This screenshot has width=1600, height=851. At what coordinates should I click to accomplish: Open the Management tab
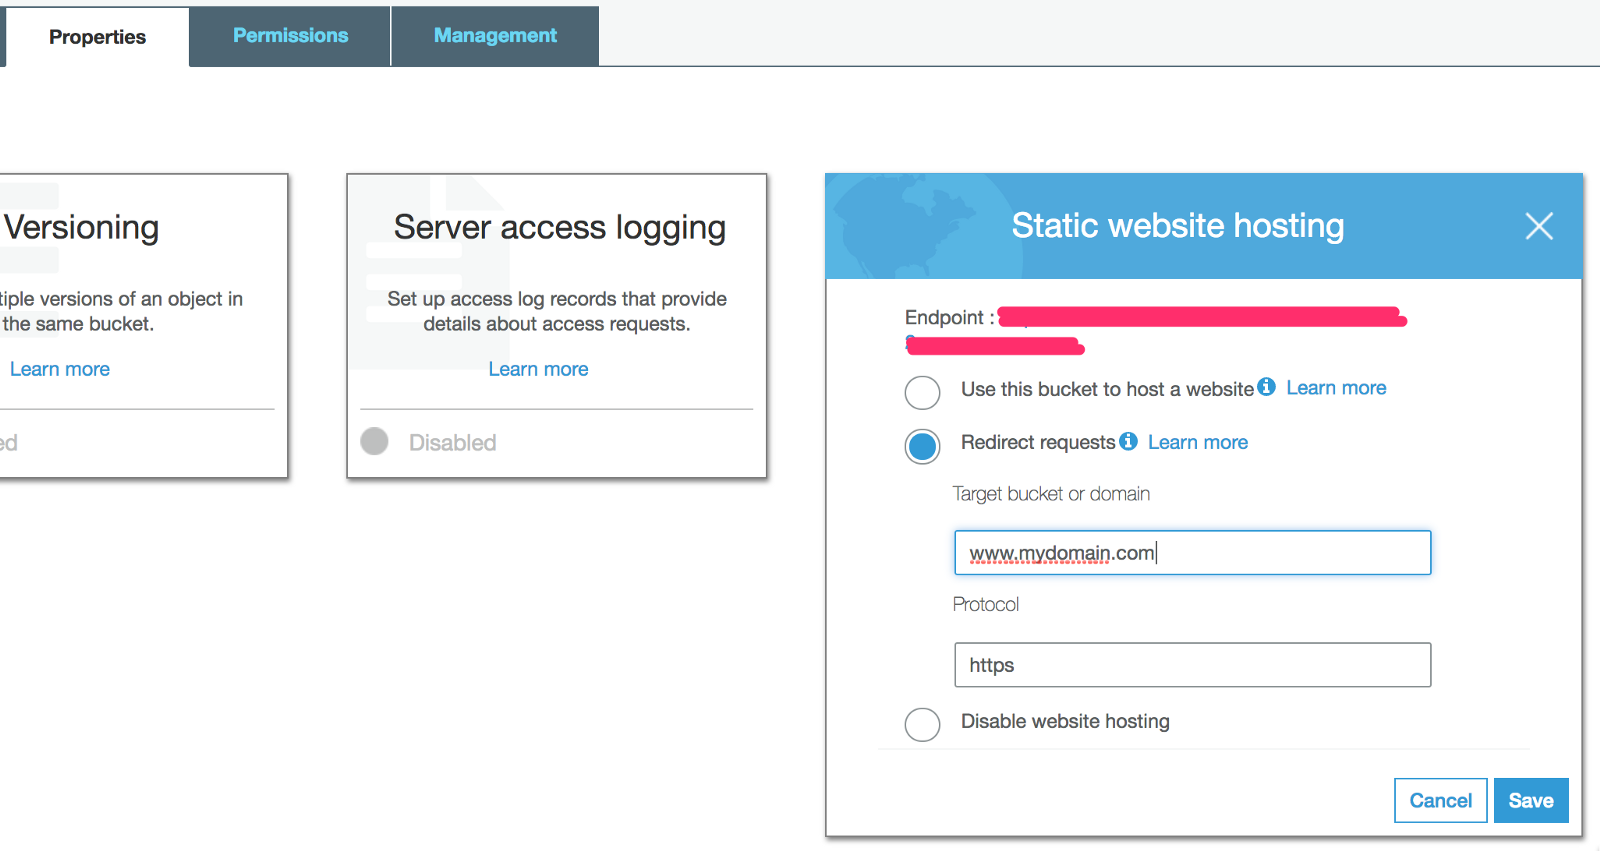coord(495,36)
